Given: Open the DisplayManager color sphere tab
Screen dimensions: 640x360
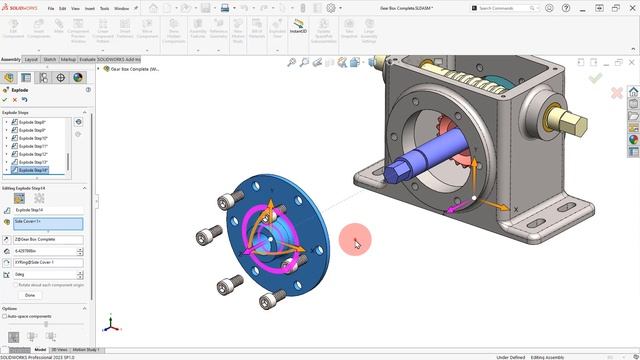Looking at the screenshot, I should [x=78, y=77].
